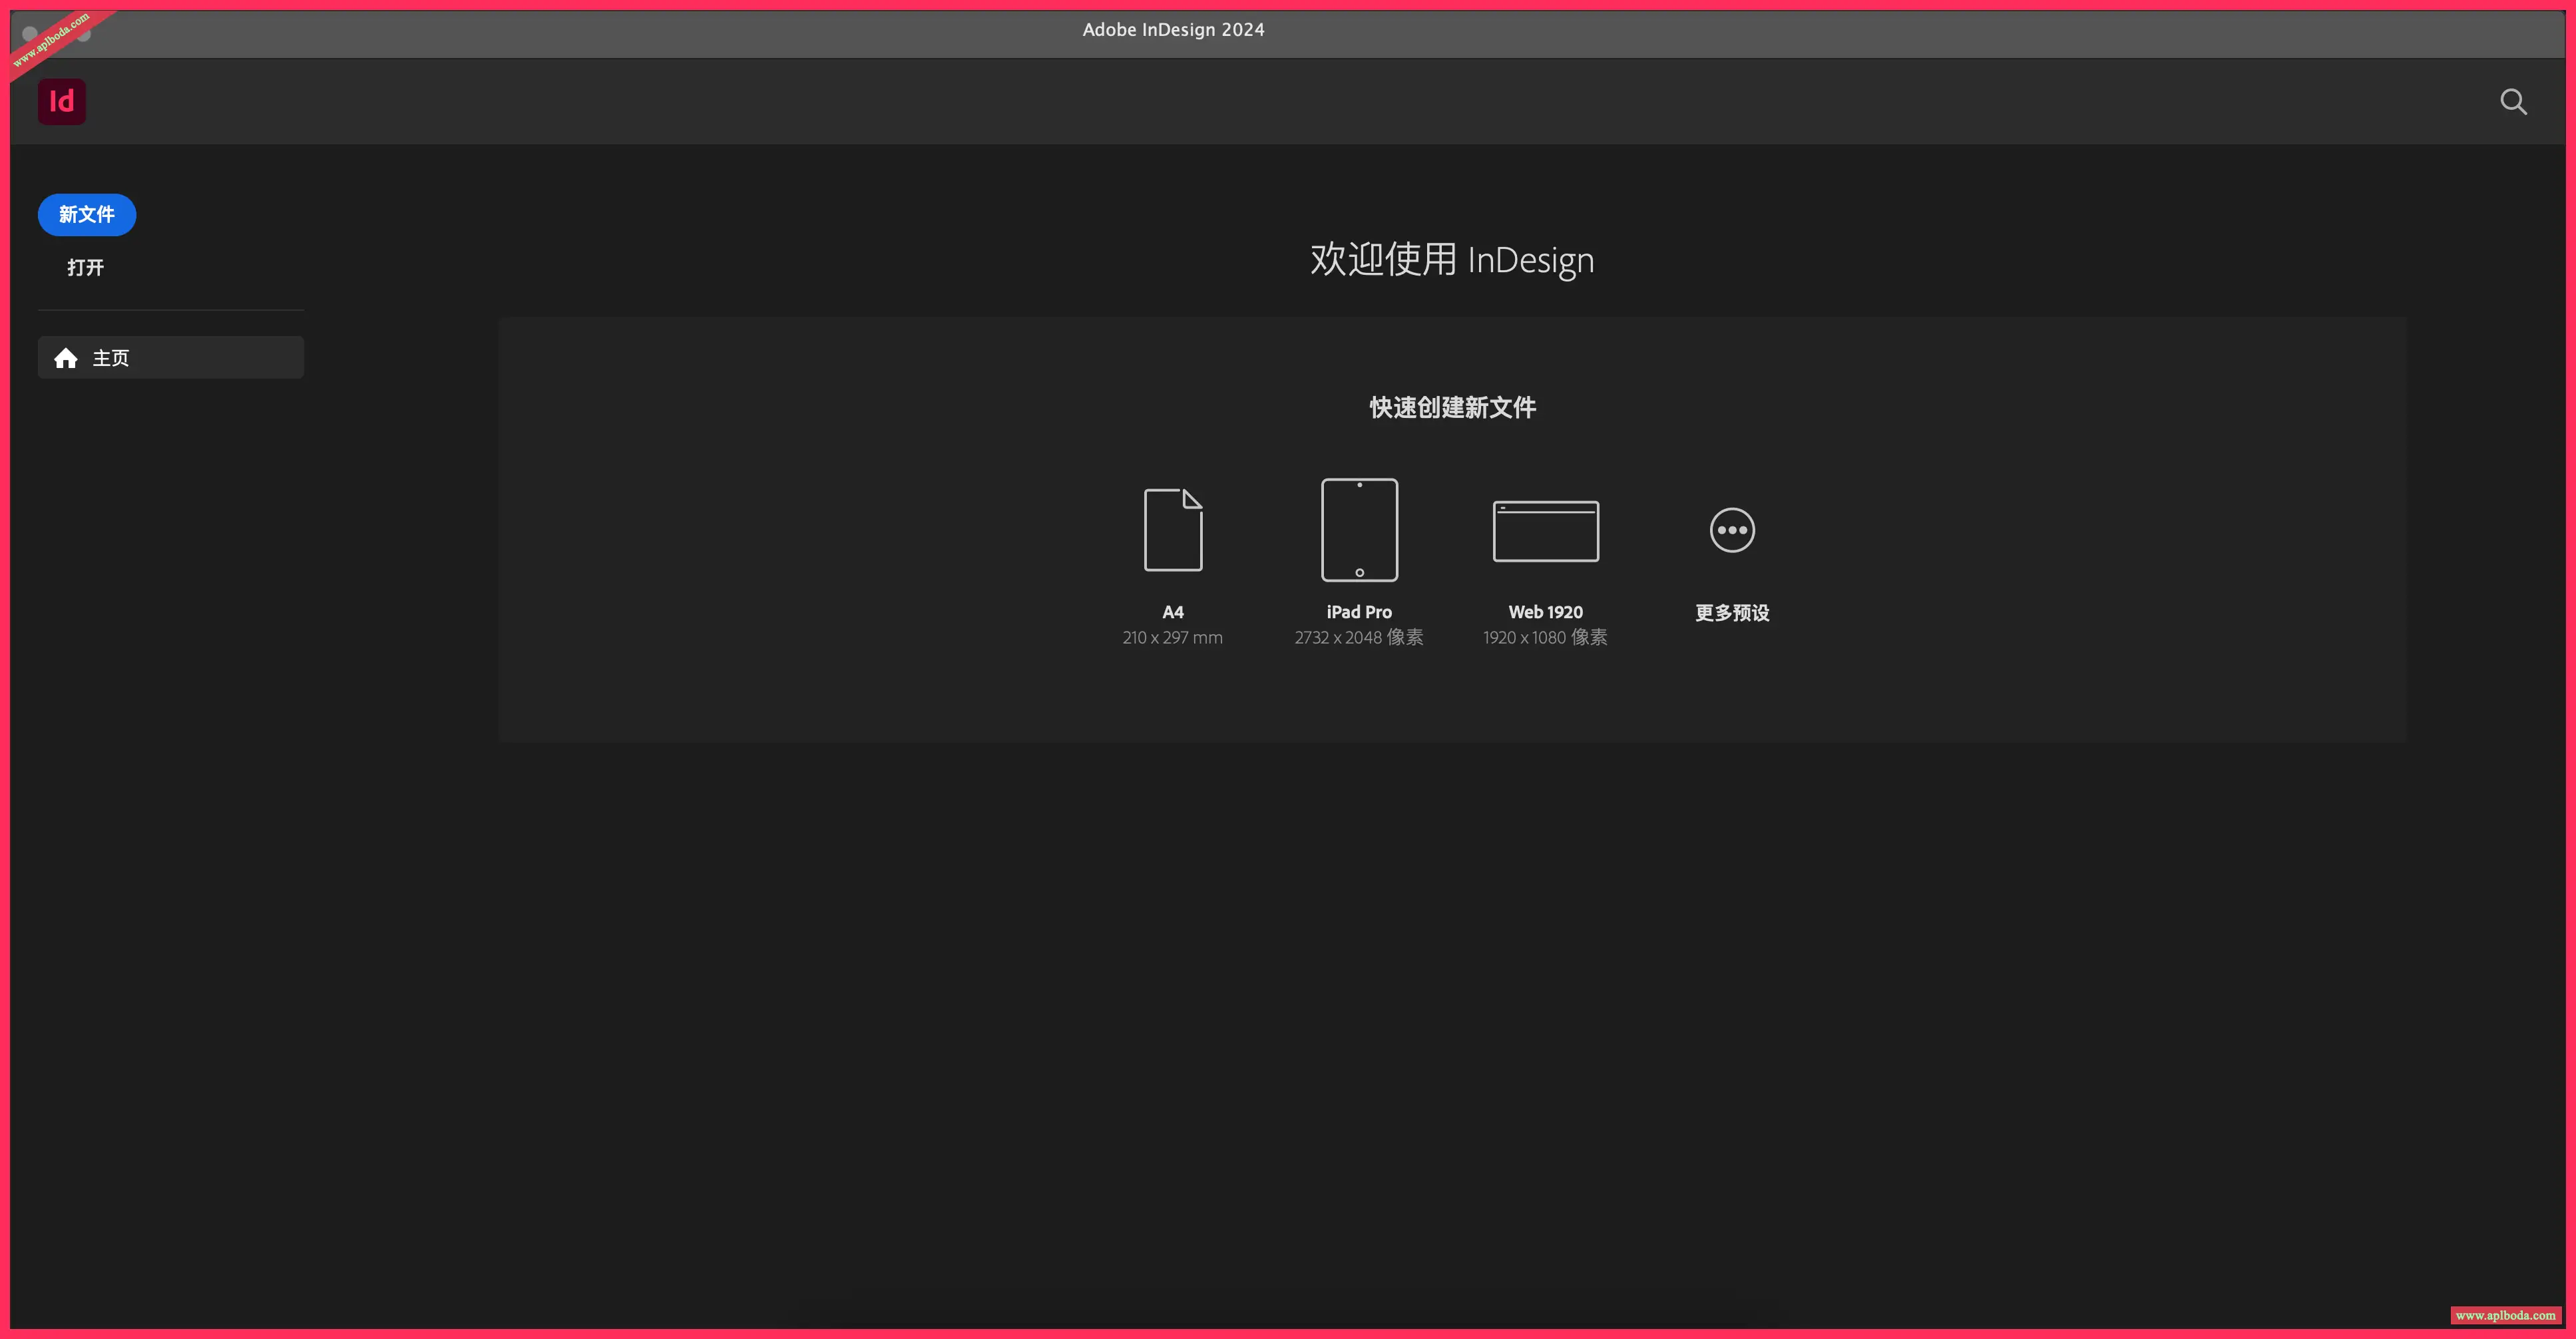Image resolution: width=2576 pixels, height=1339 pixels.
Task: Click the 打开 button
Action: (86, 267)
